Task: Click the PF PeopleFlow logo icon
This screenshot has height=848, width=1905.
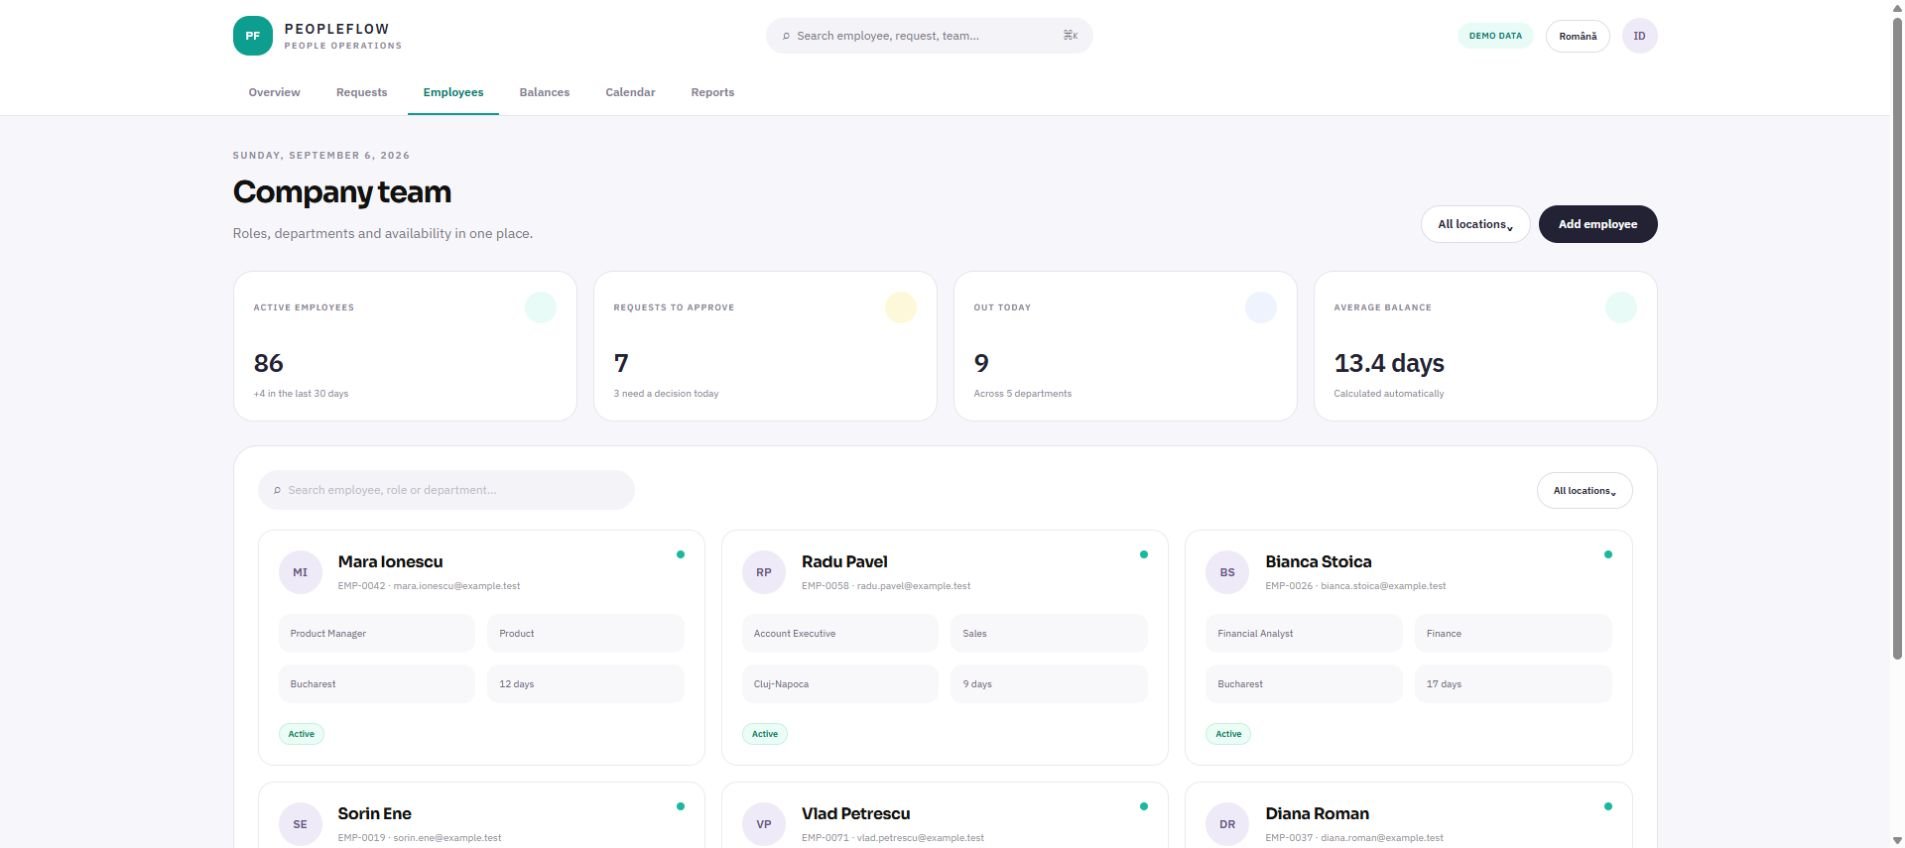Action: pyautogui.click(x=252, y=36)
